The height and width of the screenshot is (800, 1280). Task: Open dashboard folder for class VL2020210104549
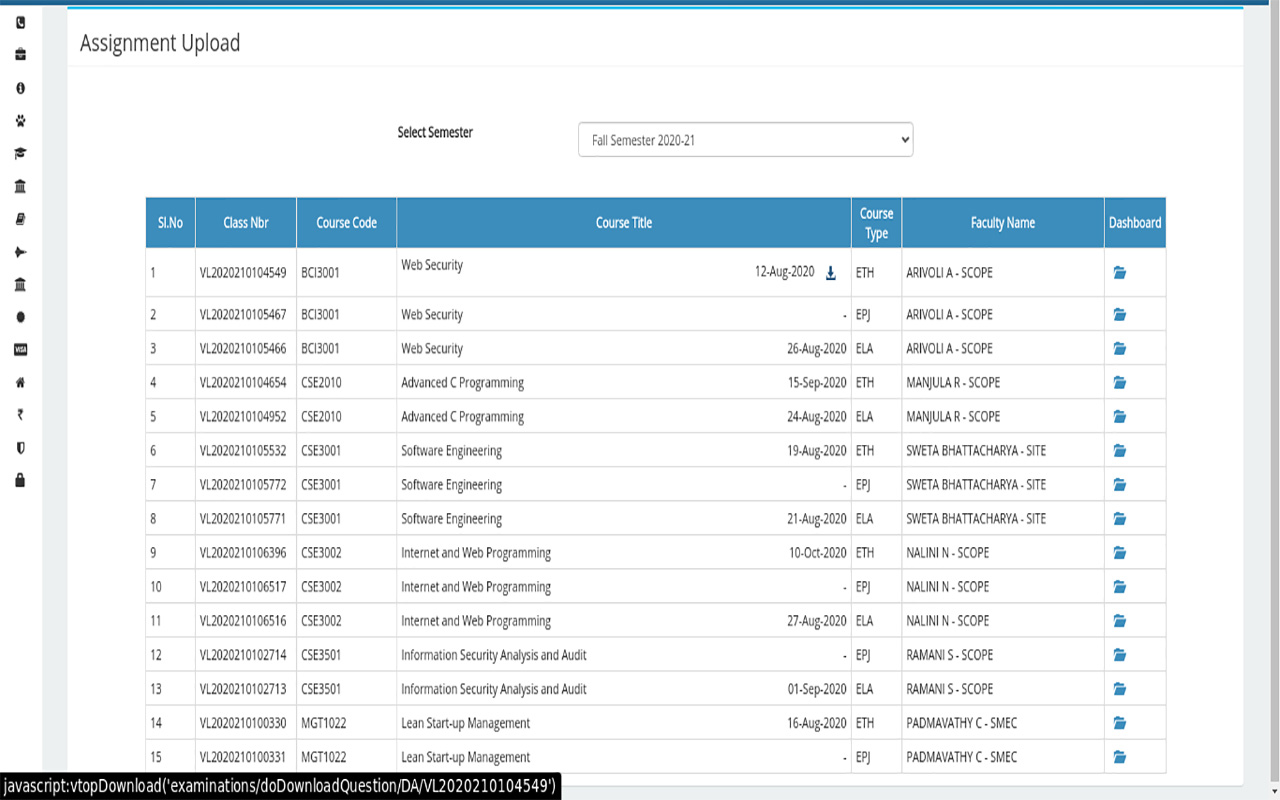[1120, 272]
